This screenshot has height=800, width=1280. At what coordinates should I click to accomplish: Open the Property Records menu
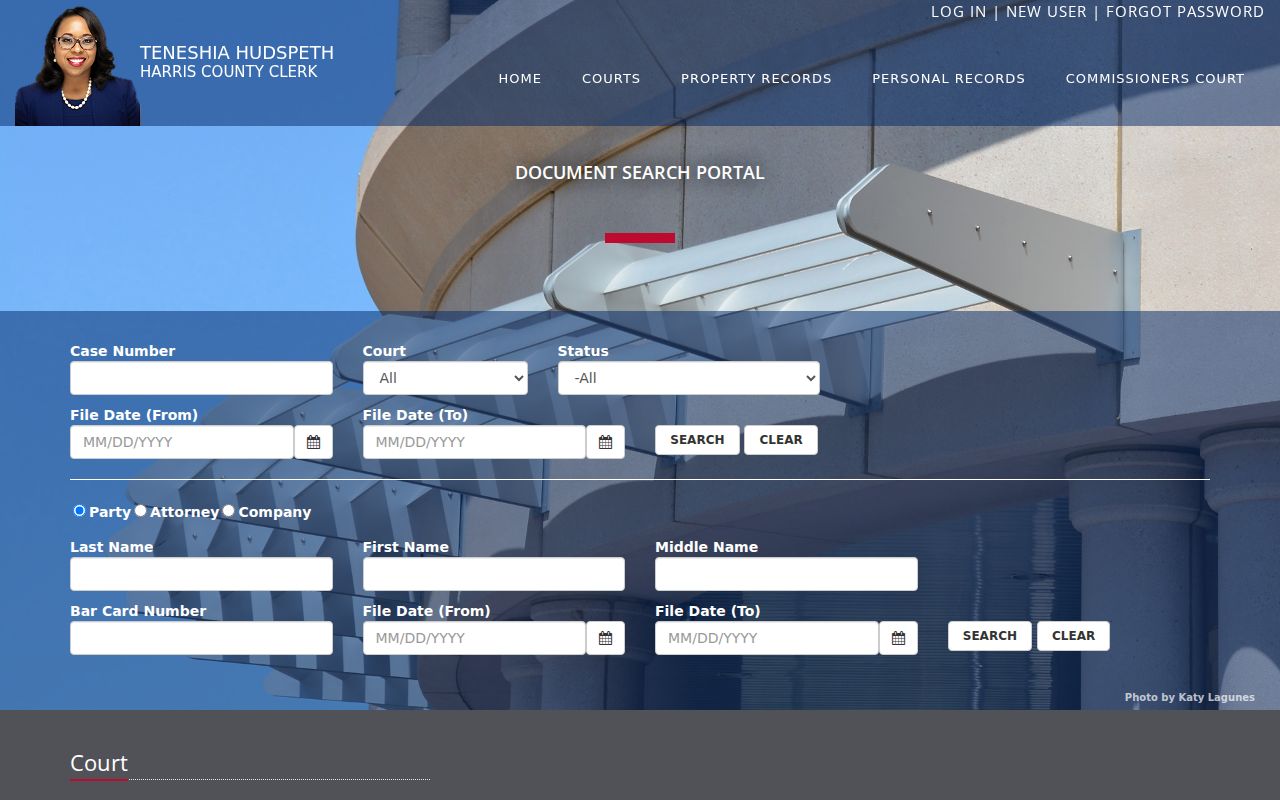(756, 78)
